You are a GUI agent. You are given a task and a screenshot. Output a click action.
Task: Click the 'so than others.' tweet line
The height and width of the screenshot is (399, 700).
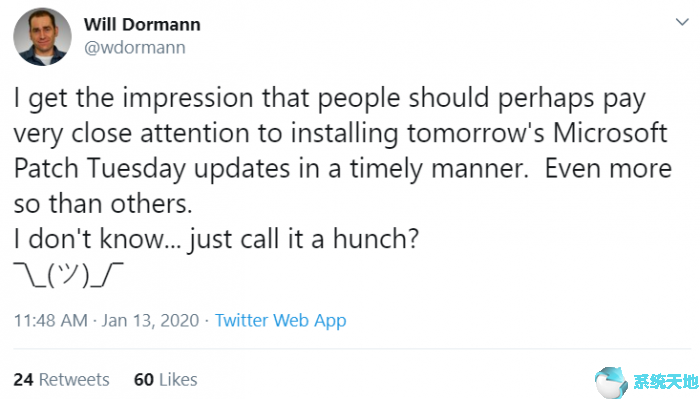[x=103, y=204]
